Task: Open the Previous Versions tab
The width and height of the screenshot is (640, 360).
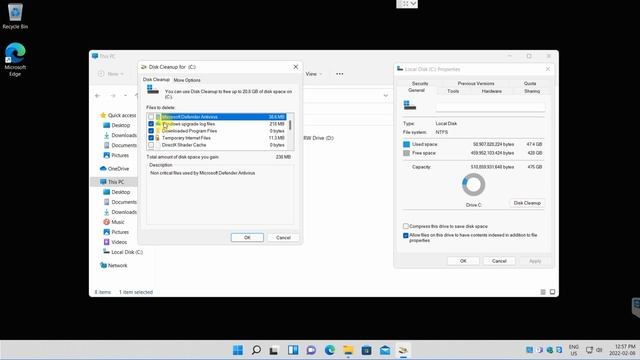Action: [476, 83]
